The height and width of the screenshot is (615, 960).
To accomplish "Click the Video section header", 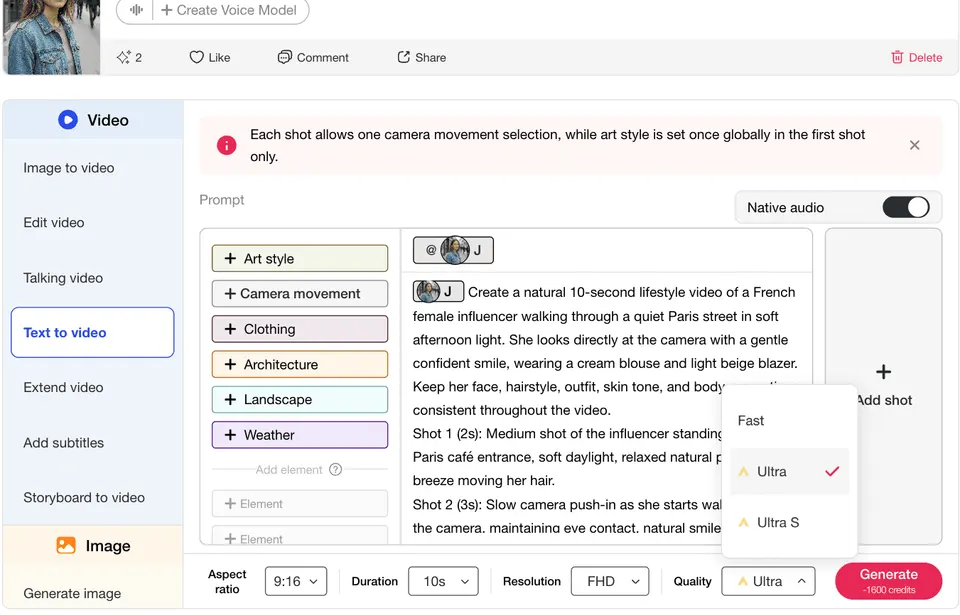I will click(x=93, y=119).
